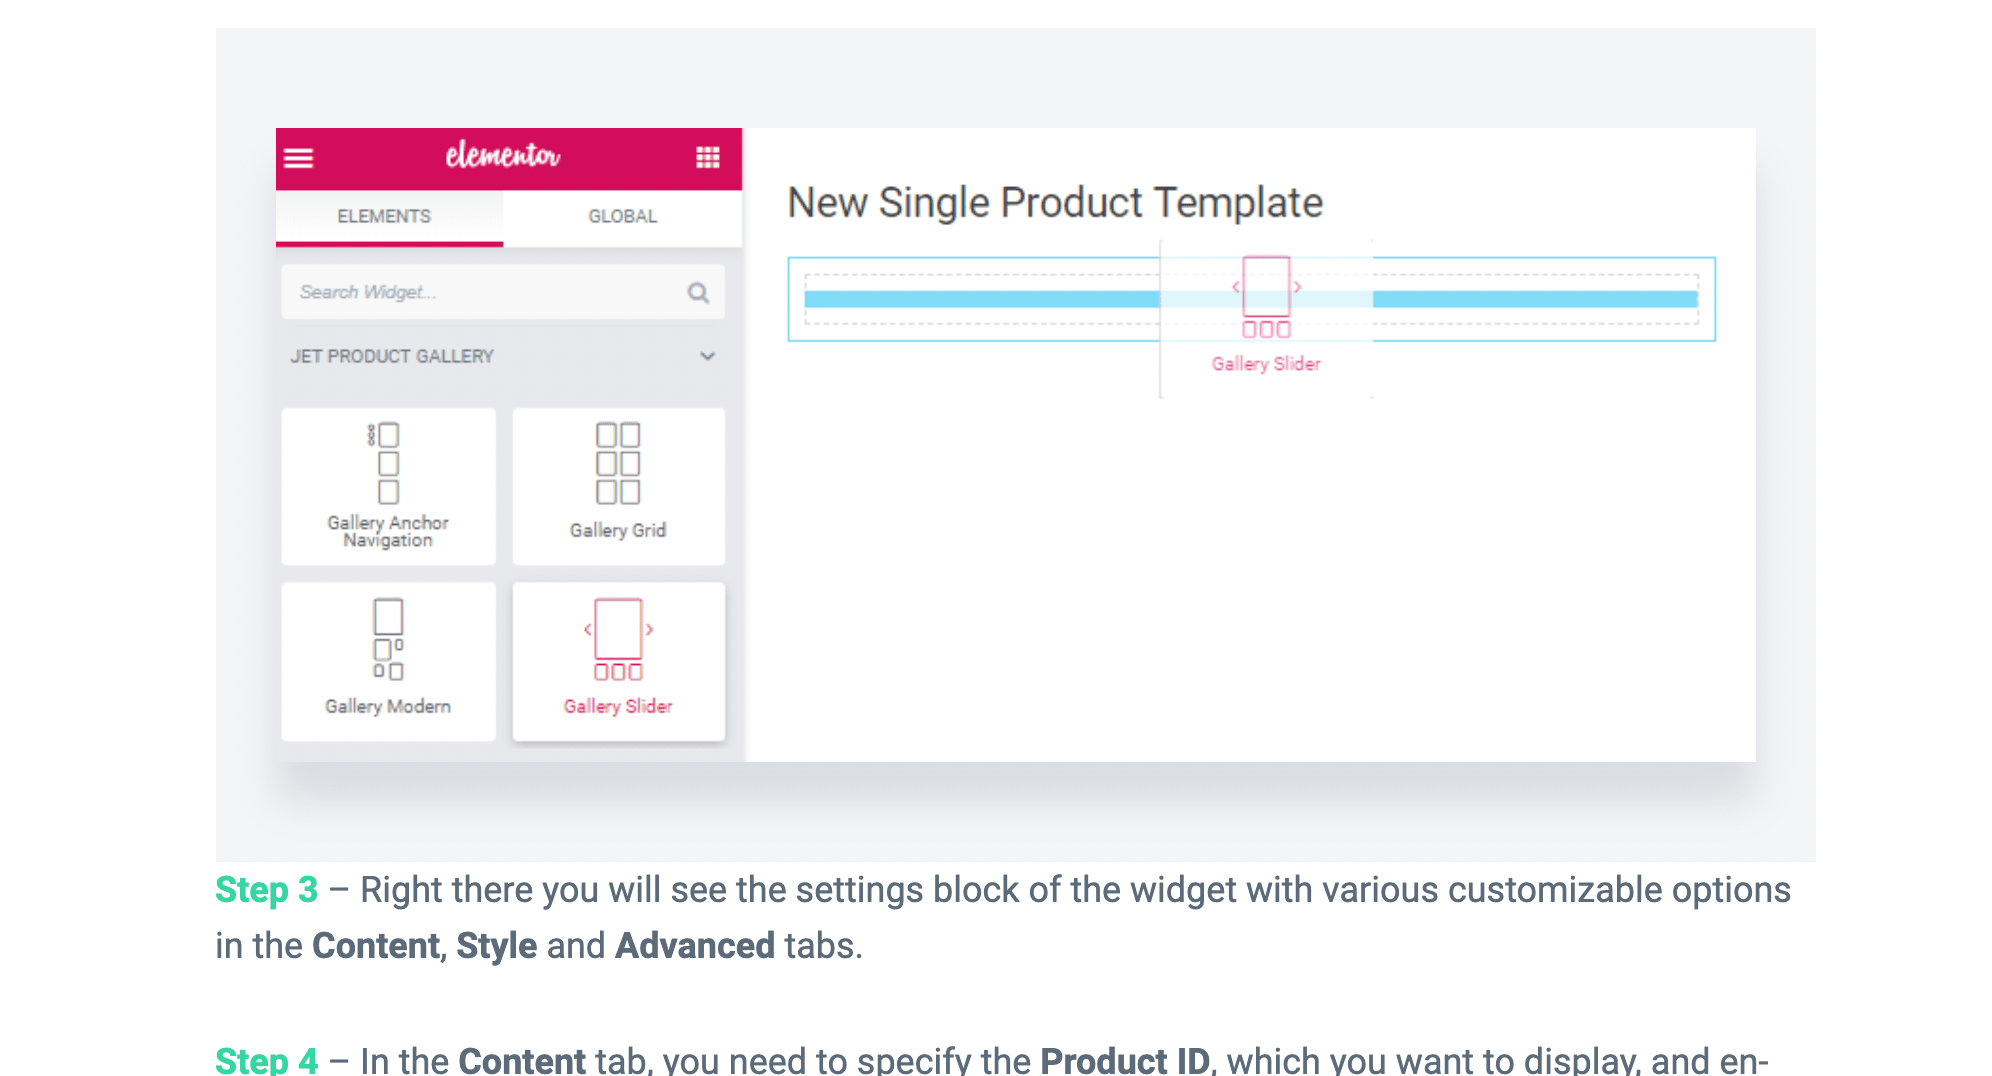Click the search magnifier icon
The width and height of the screenshot is (1992, 1076).
pos(698,292)
